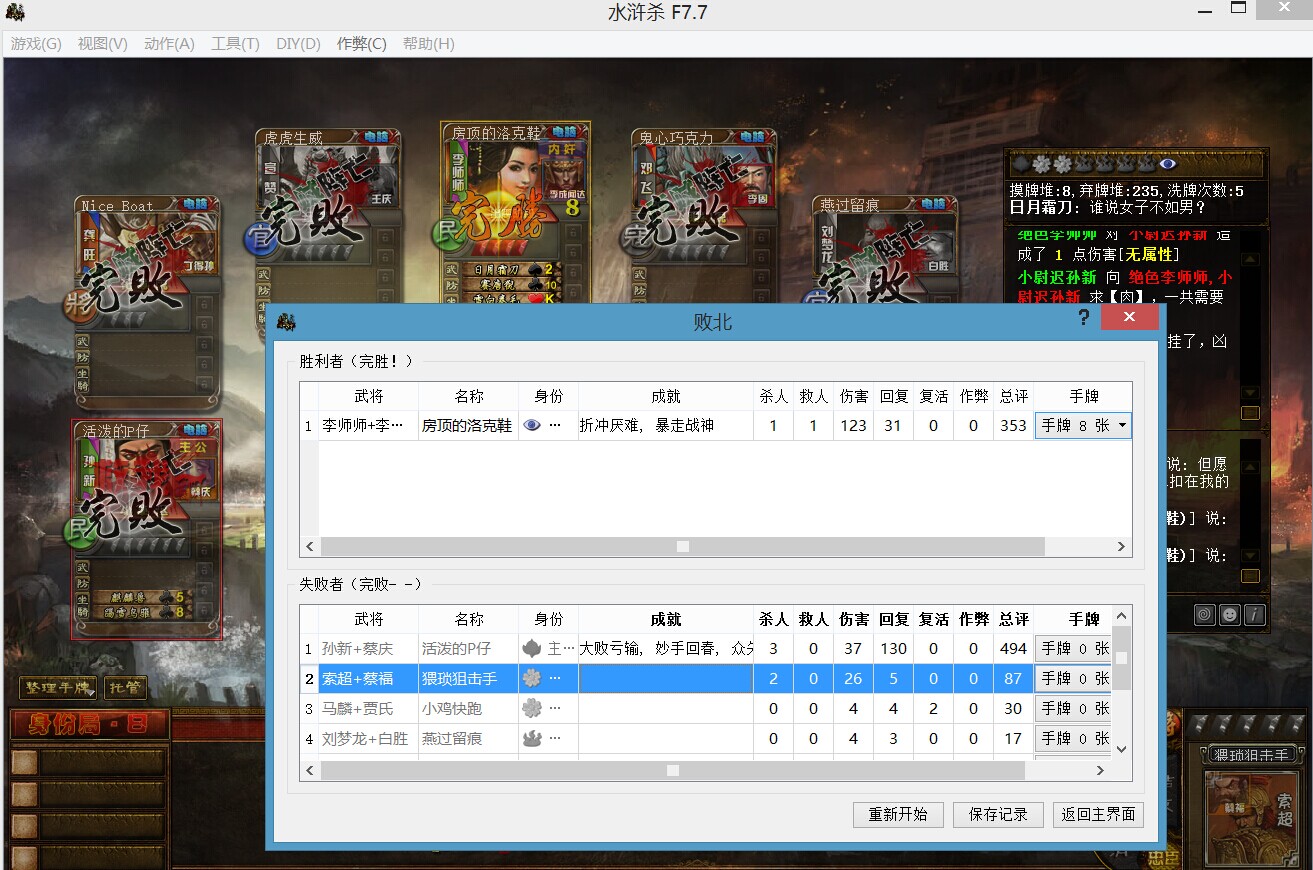Open the 游戏(G) menu

(x=36, y=44)
